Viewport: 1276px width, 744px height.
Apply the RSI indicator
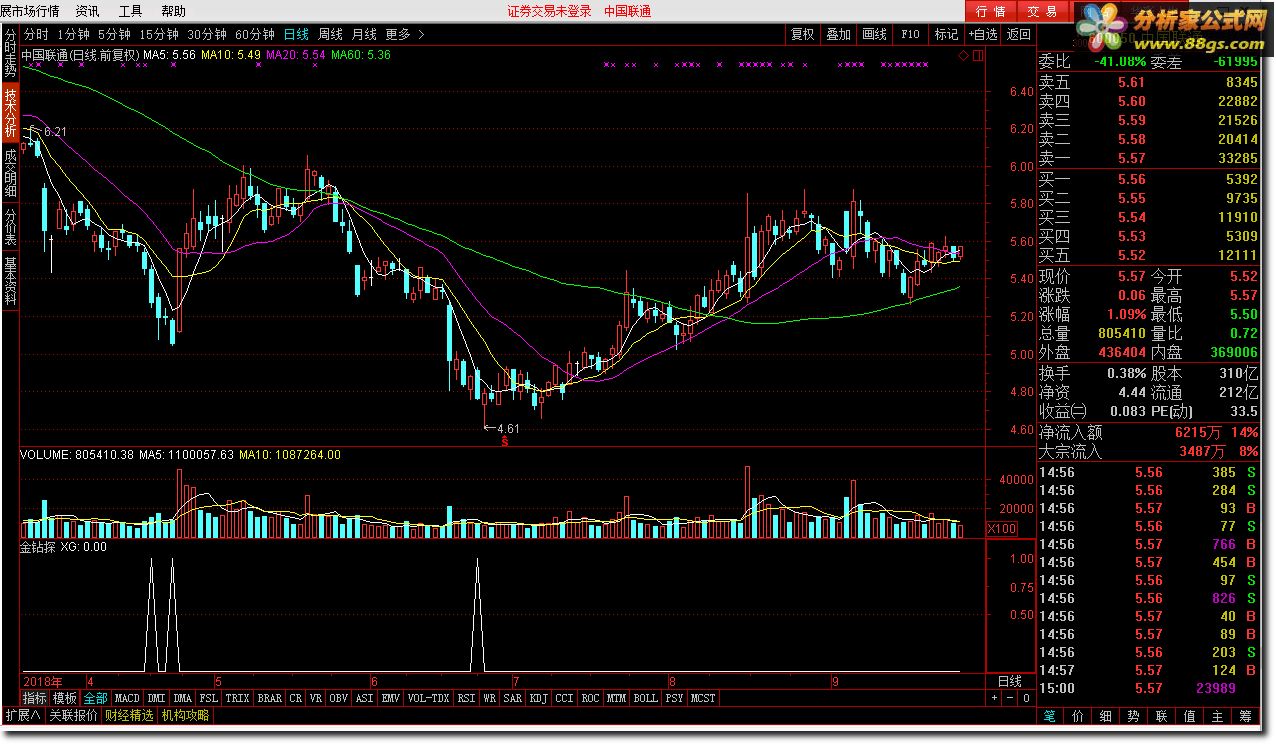(x=467, y=698)
